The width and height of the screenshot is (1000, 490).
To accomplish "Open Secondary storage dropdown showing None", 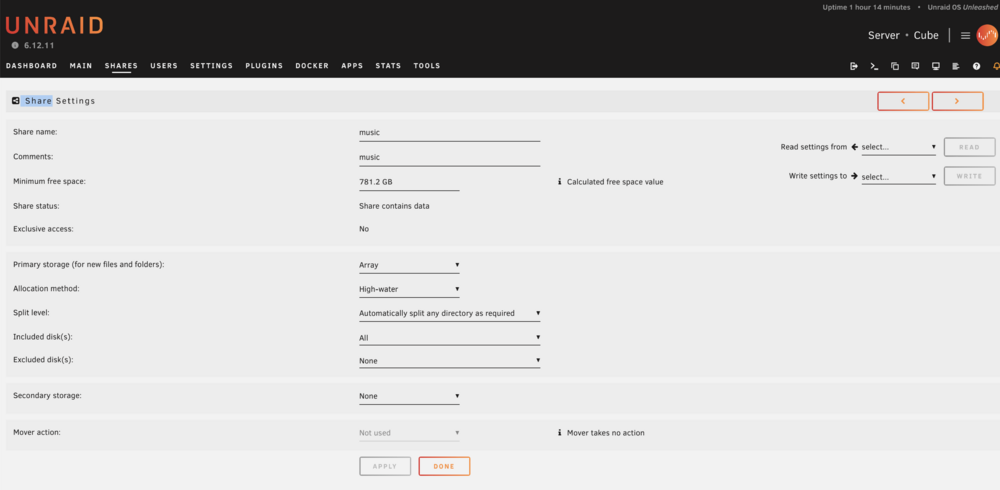I will [x=409, y=396].
